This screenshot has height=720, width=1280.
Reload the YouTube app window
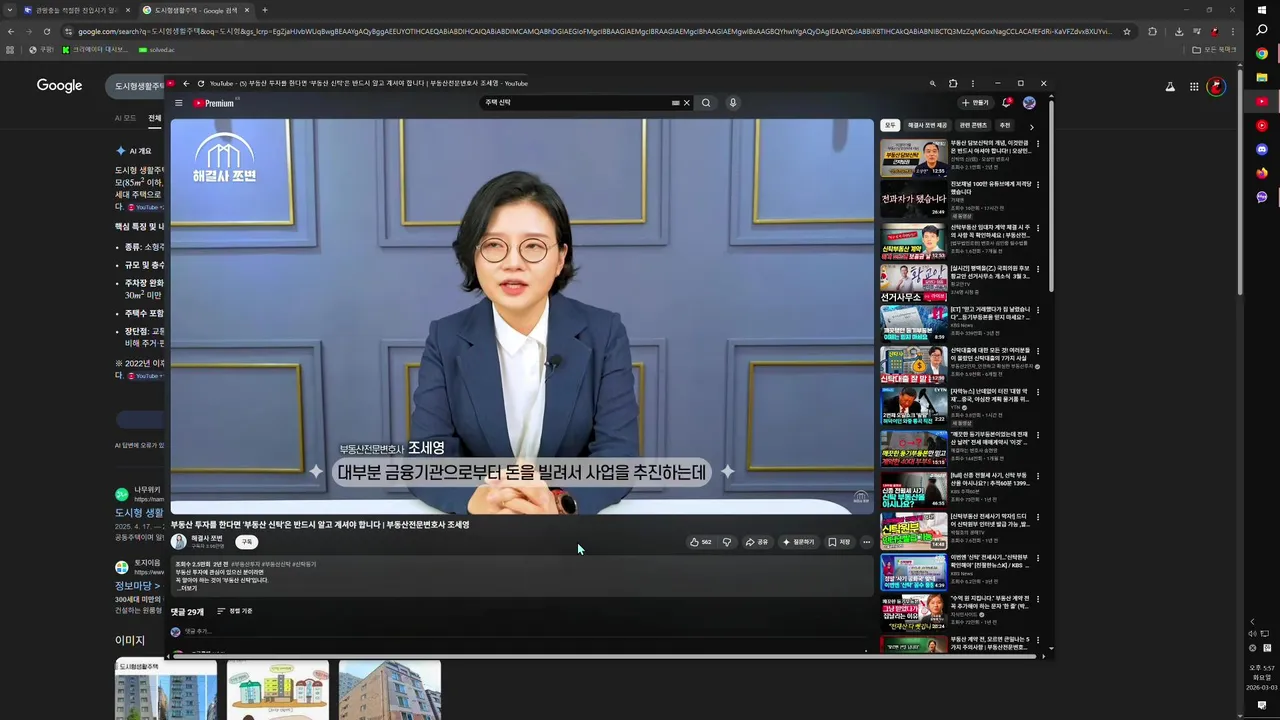pos(201,83)
